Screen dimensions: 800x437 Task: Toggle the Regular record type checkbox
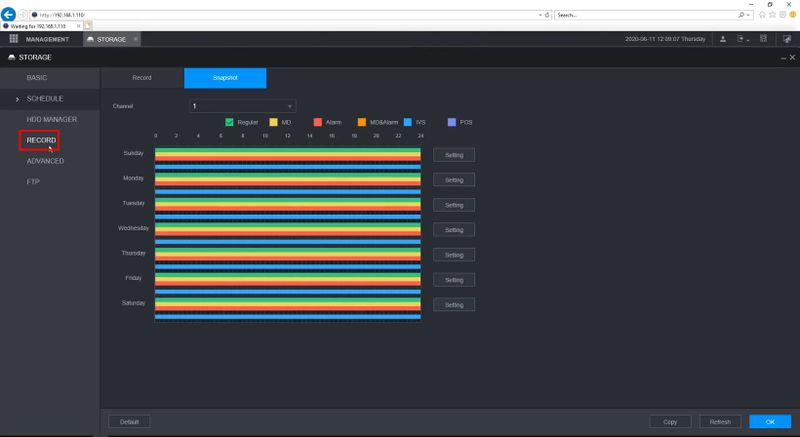click(229, 122)
